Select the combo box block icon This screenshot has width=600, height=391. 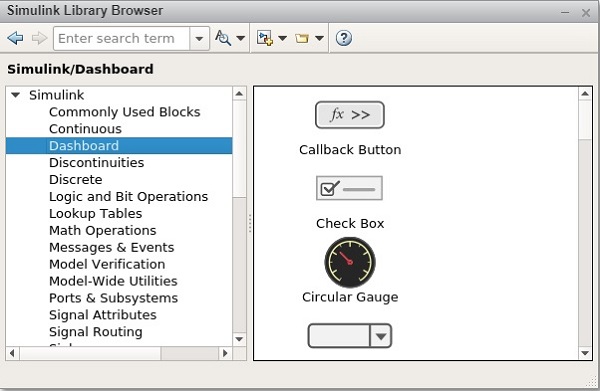pyautogui.click(x=350, y=336)
